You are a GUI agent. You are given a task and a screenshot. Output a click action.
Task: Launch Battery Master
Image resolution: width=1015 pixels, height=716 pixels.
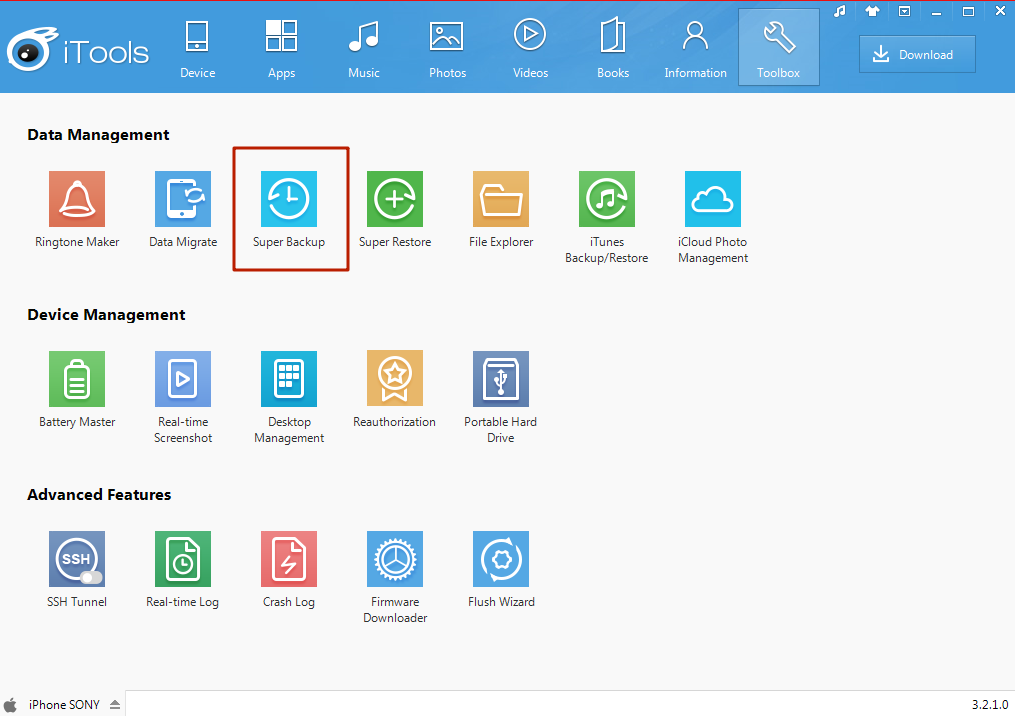pos(77,379)
